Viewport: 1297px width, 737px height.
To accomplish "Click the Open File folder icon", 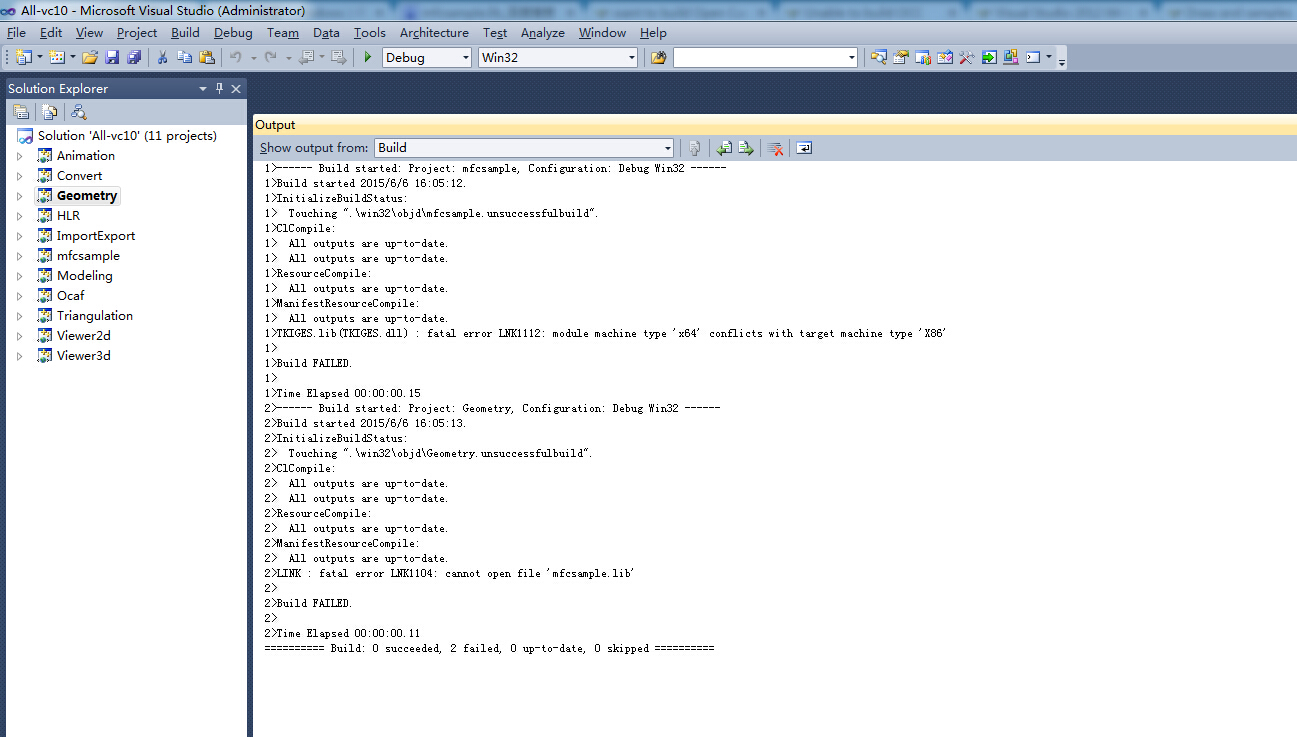I will [90, 58].
